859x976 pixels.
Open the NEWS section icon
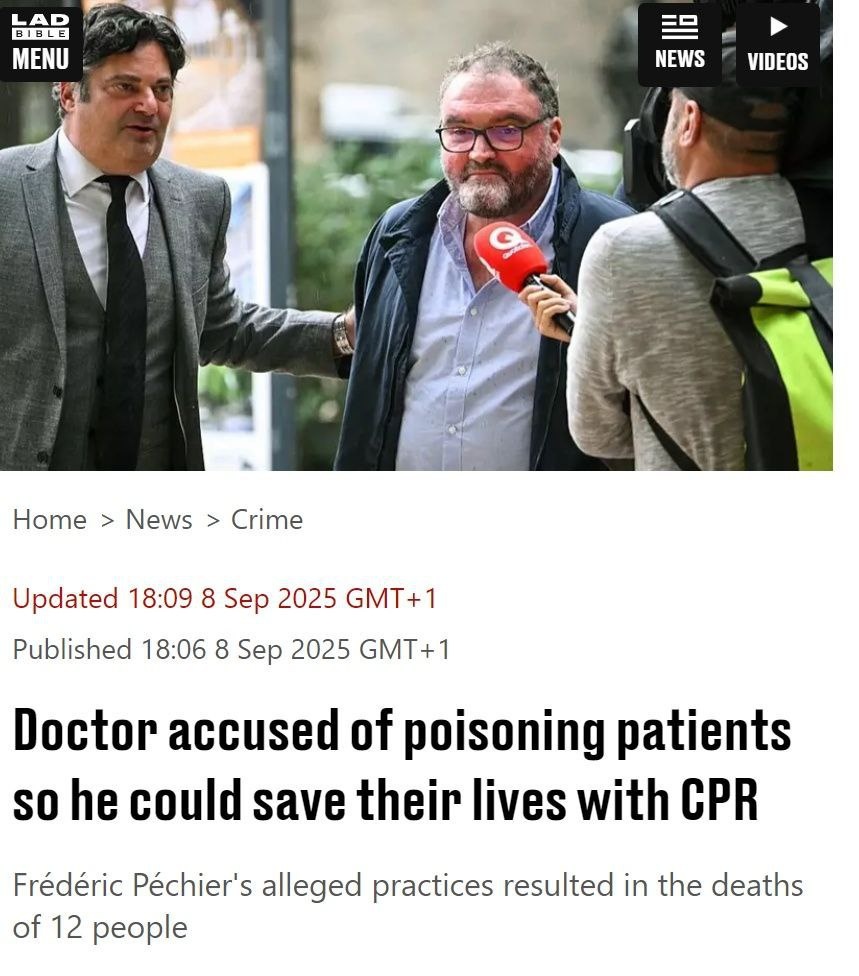pyautogui.click(x=679, y=27)
